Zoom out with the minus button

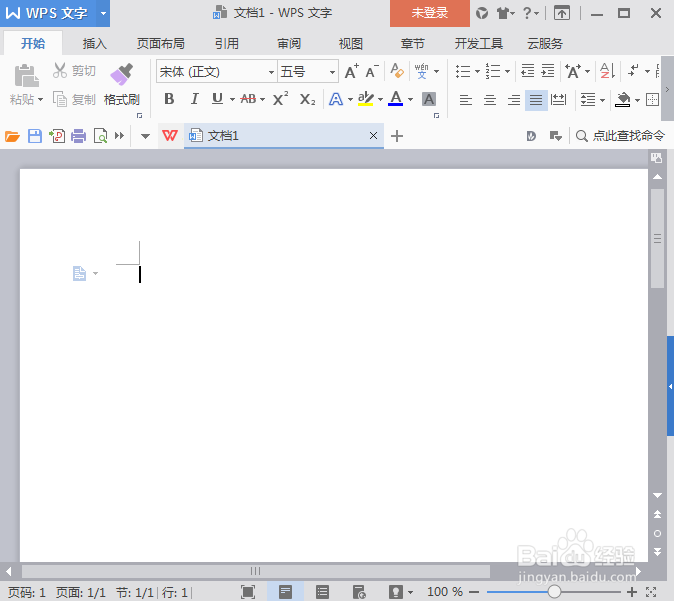[x=474, y=592]
